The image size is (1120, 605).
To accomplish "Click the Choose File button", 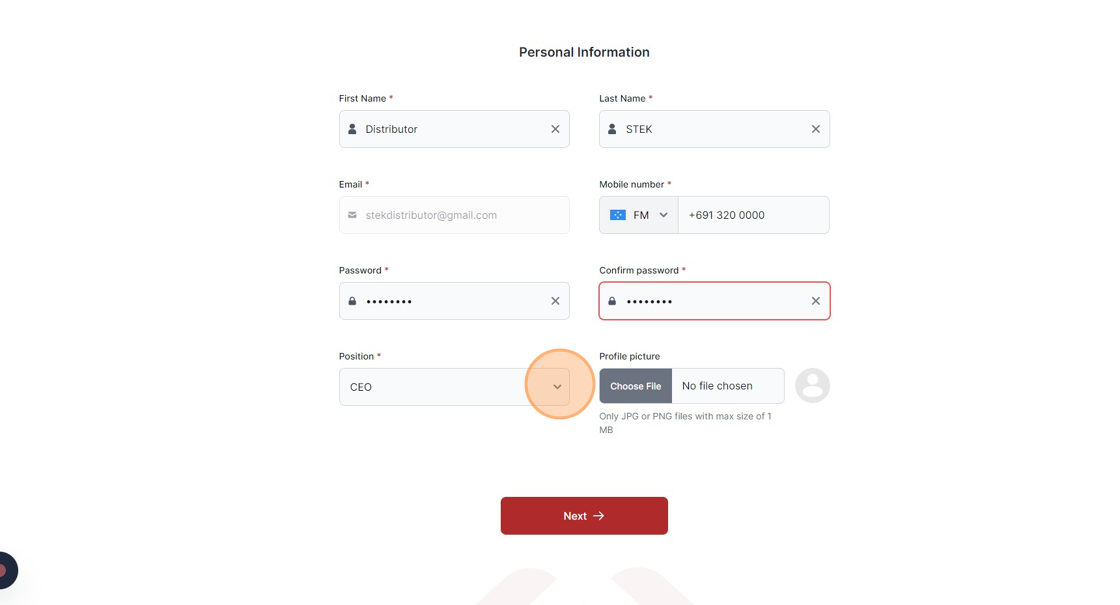I will (636, 386).
